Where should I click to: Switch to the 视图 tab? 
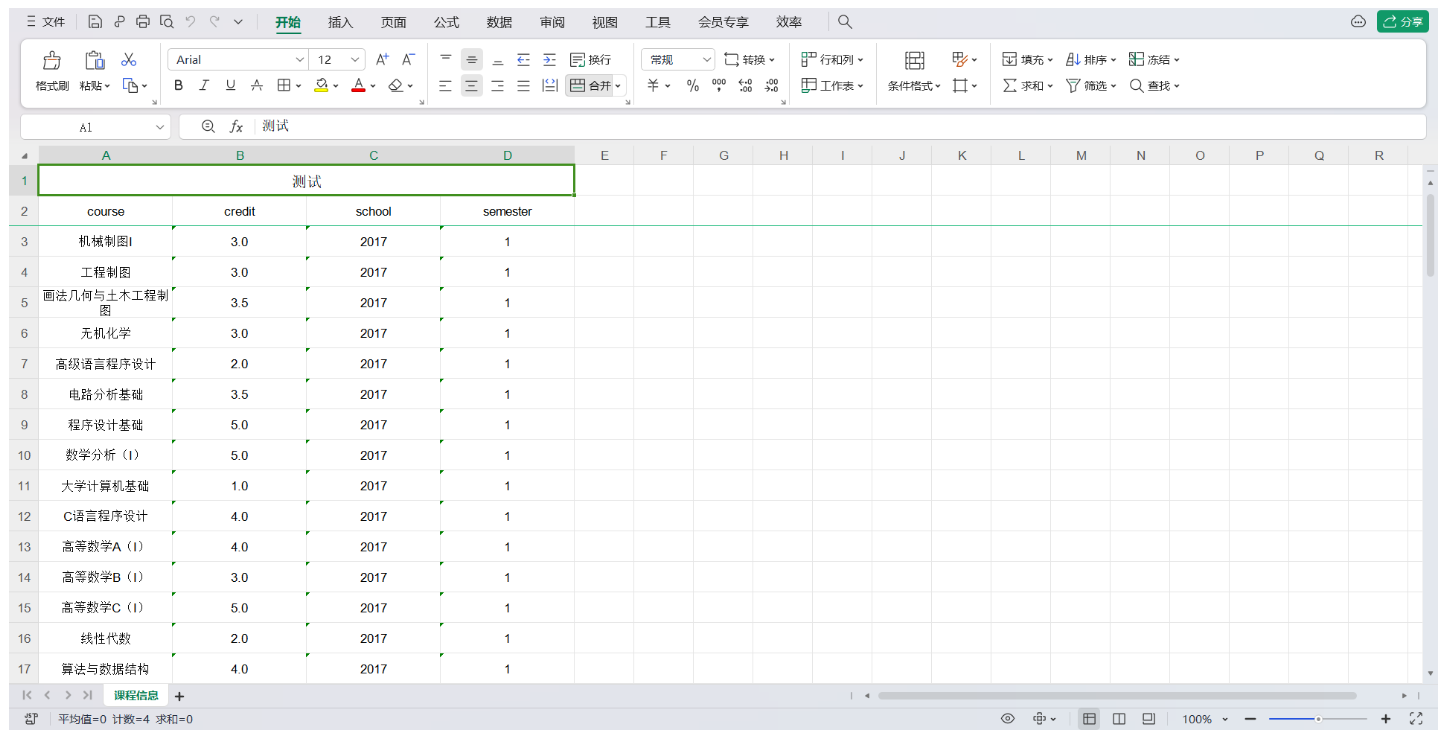click(x=605, y=22)
